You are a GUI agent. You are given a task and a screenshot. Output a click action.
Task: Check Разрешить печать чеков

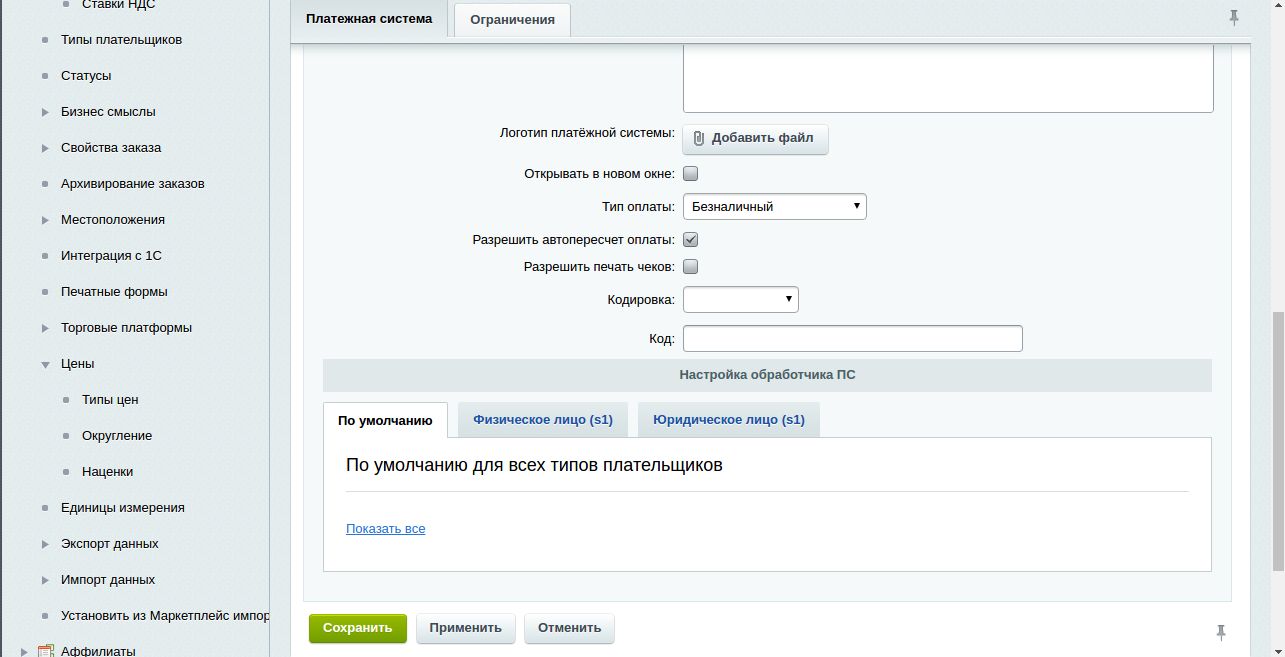pyautogui.click(x=690, y=267)
